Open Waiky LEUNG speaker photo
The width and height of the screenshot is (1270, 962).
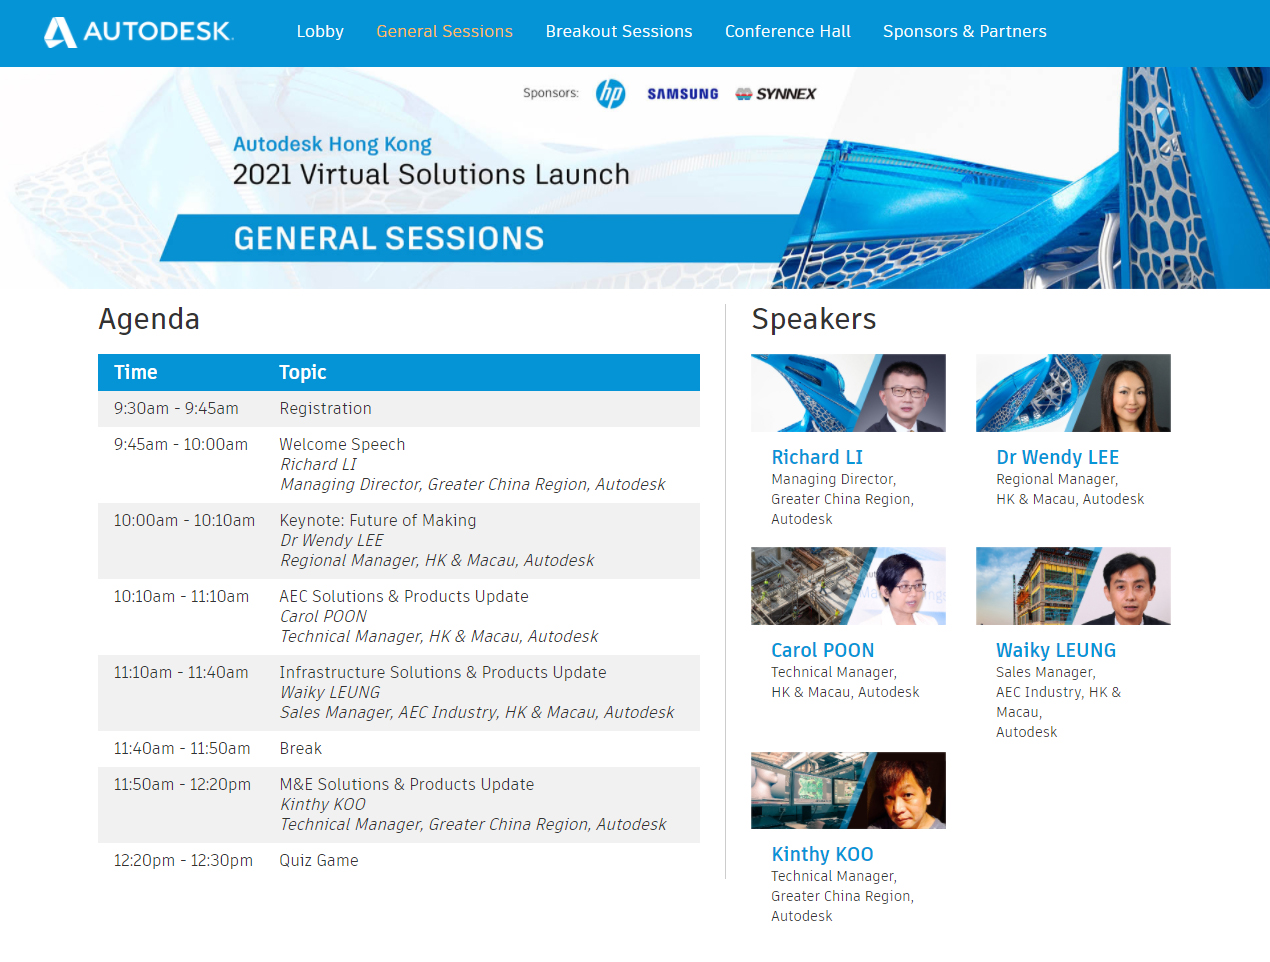[1073, 586]
